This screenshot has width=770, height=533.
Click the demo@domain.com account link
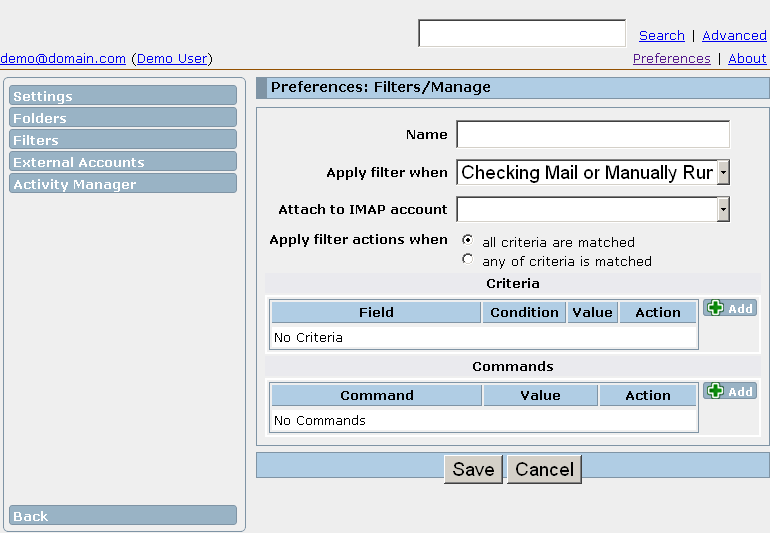(63, 58)
